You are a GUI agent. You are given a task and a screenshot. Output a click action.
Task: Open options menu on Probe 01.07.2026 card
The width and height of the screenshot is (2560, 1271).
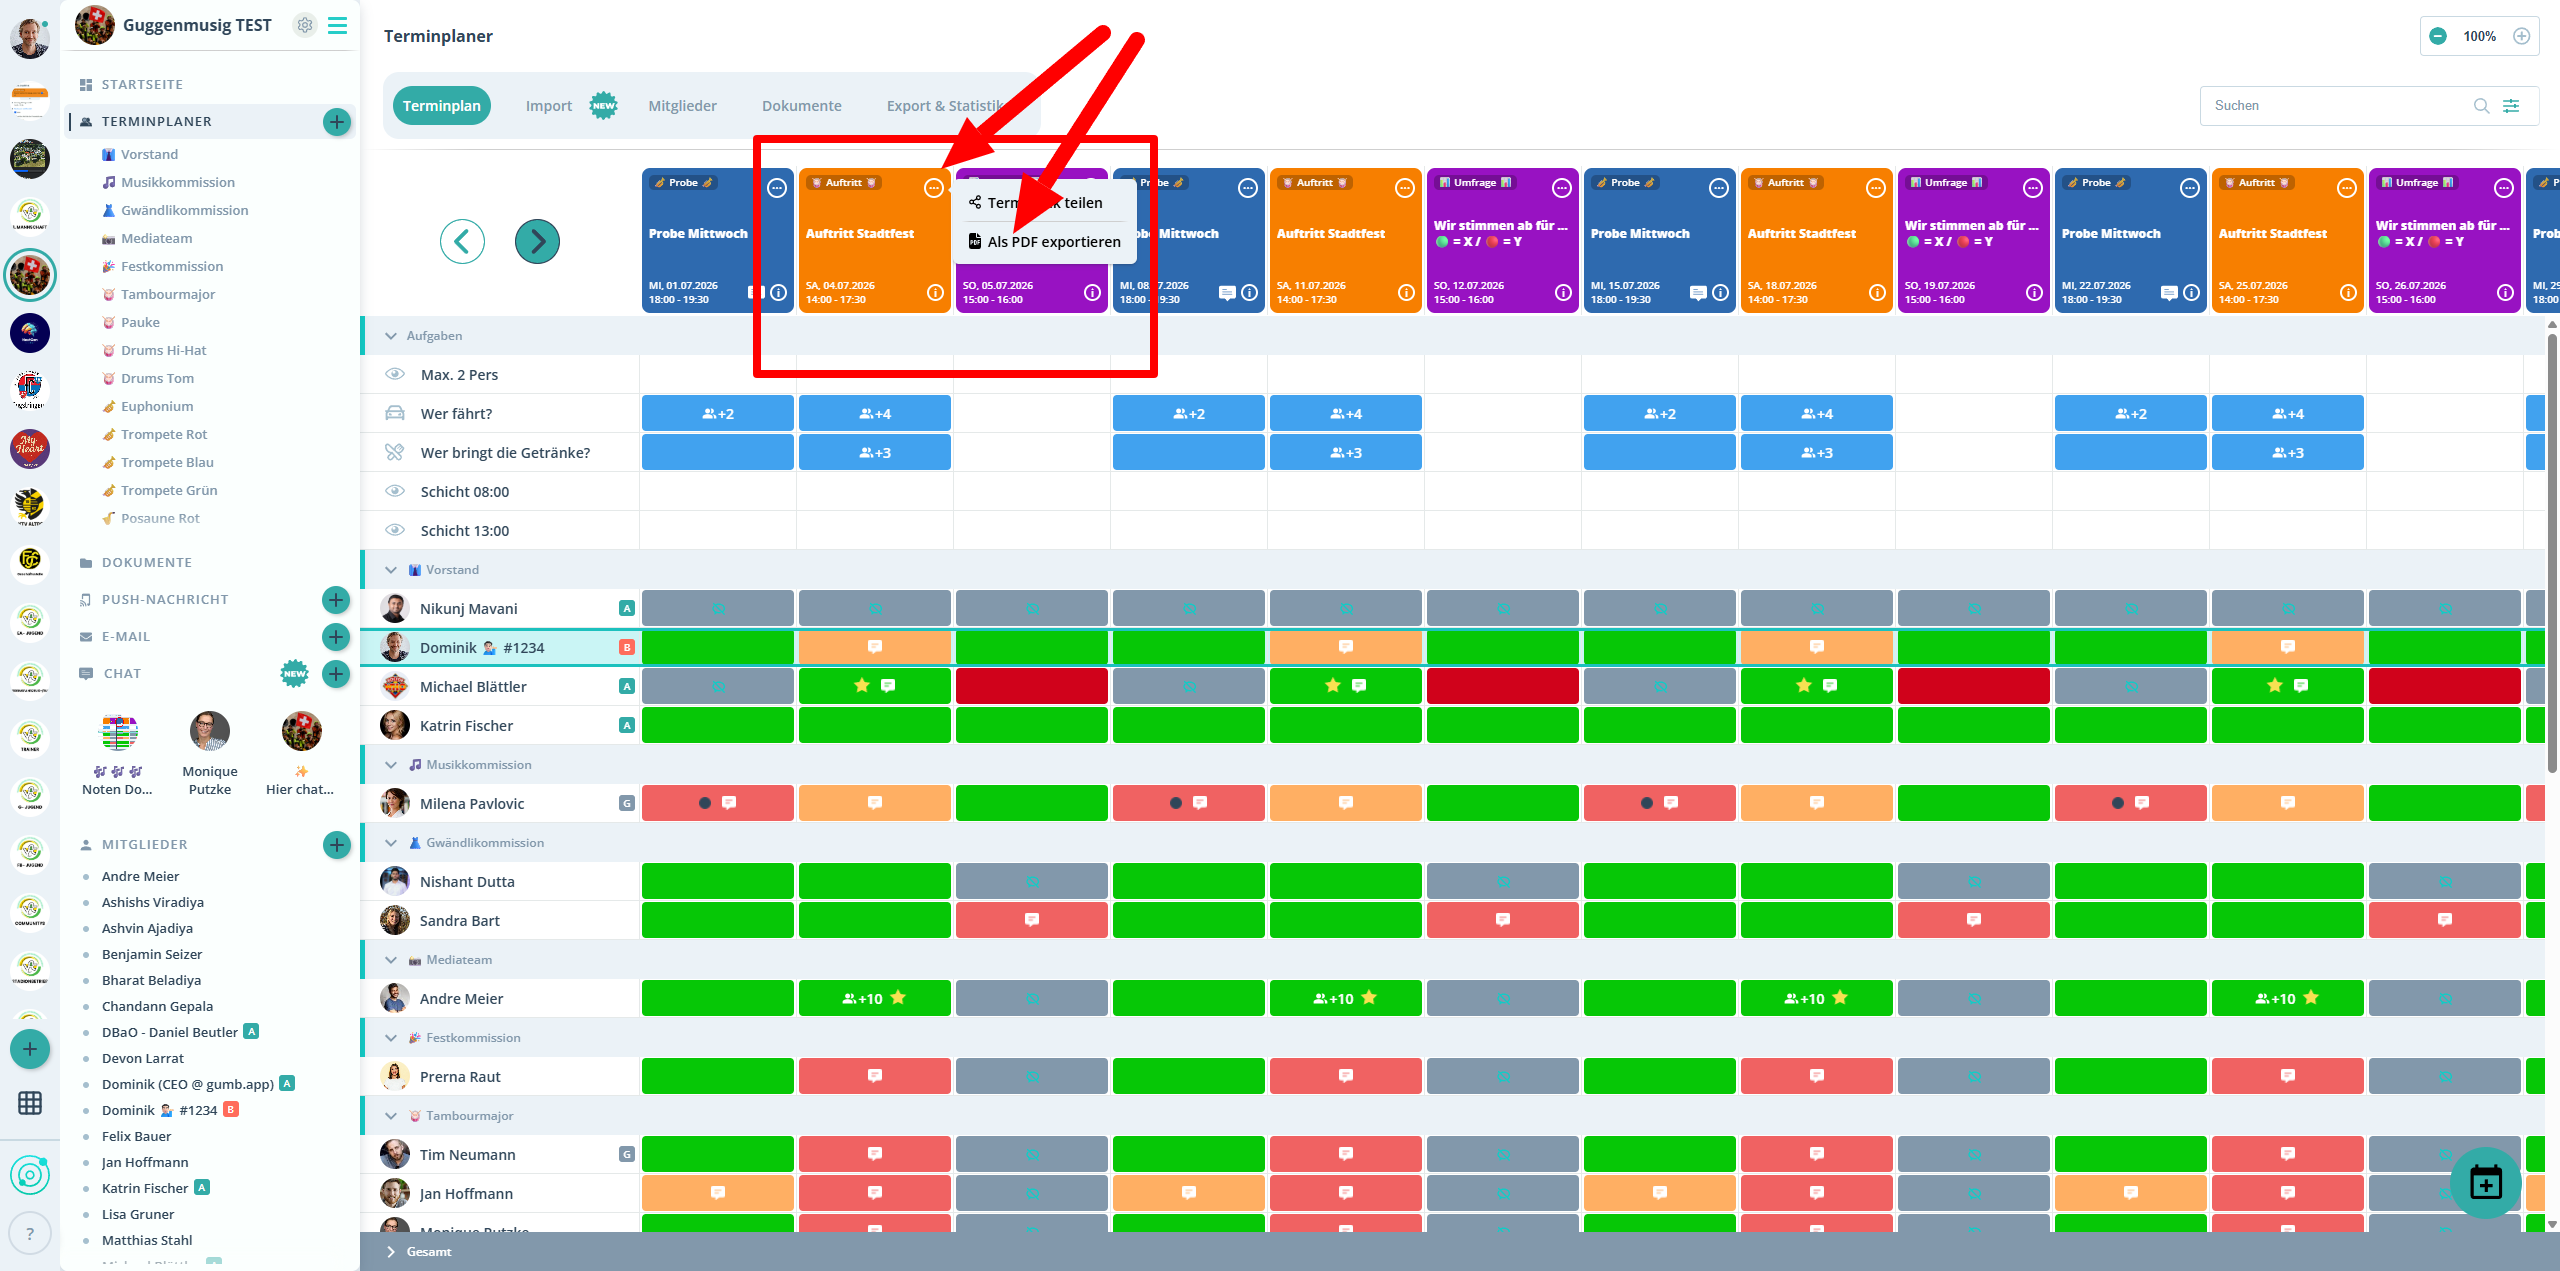coord(777,188)
